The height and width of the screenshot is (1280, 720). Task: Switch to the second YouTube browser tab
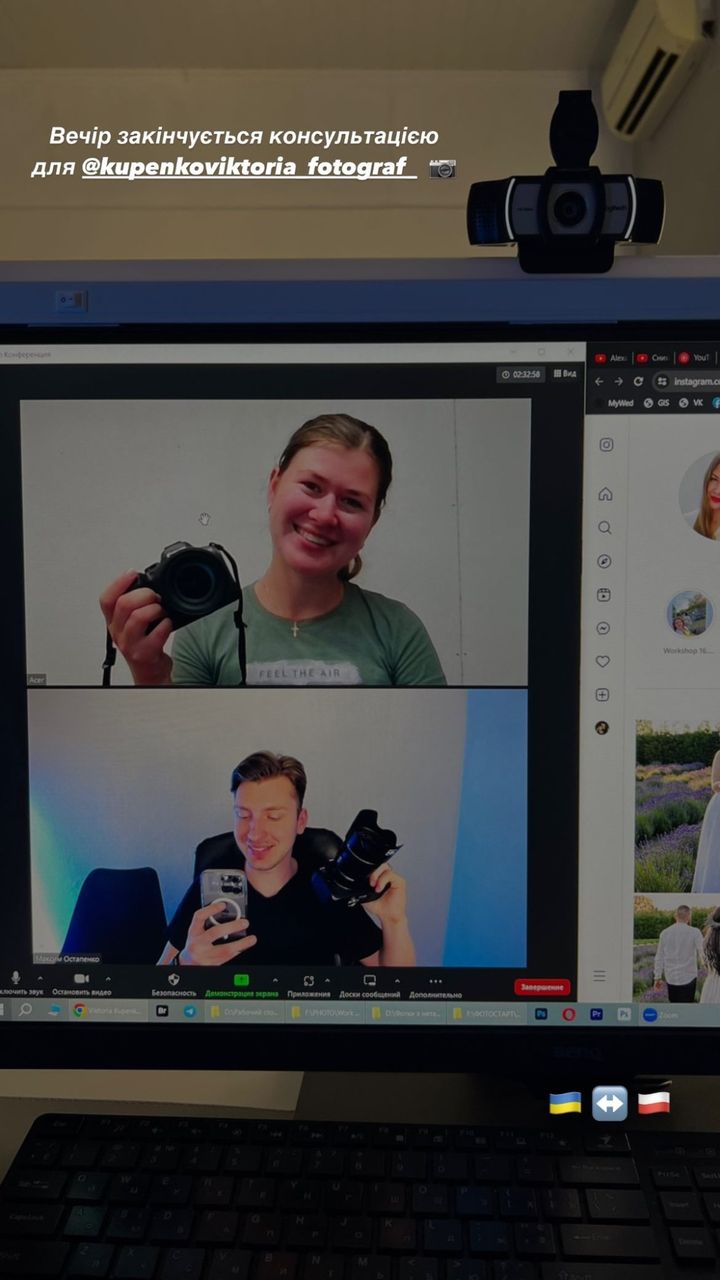coord(654,357)
